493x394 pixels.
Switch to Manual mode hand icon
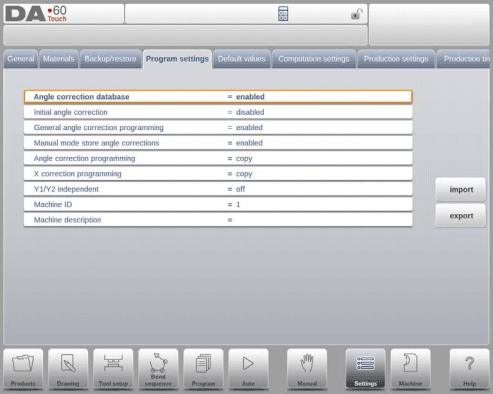click(x=307, y=369)
